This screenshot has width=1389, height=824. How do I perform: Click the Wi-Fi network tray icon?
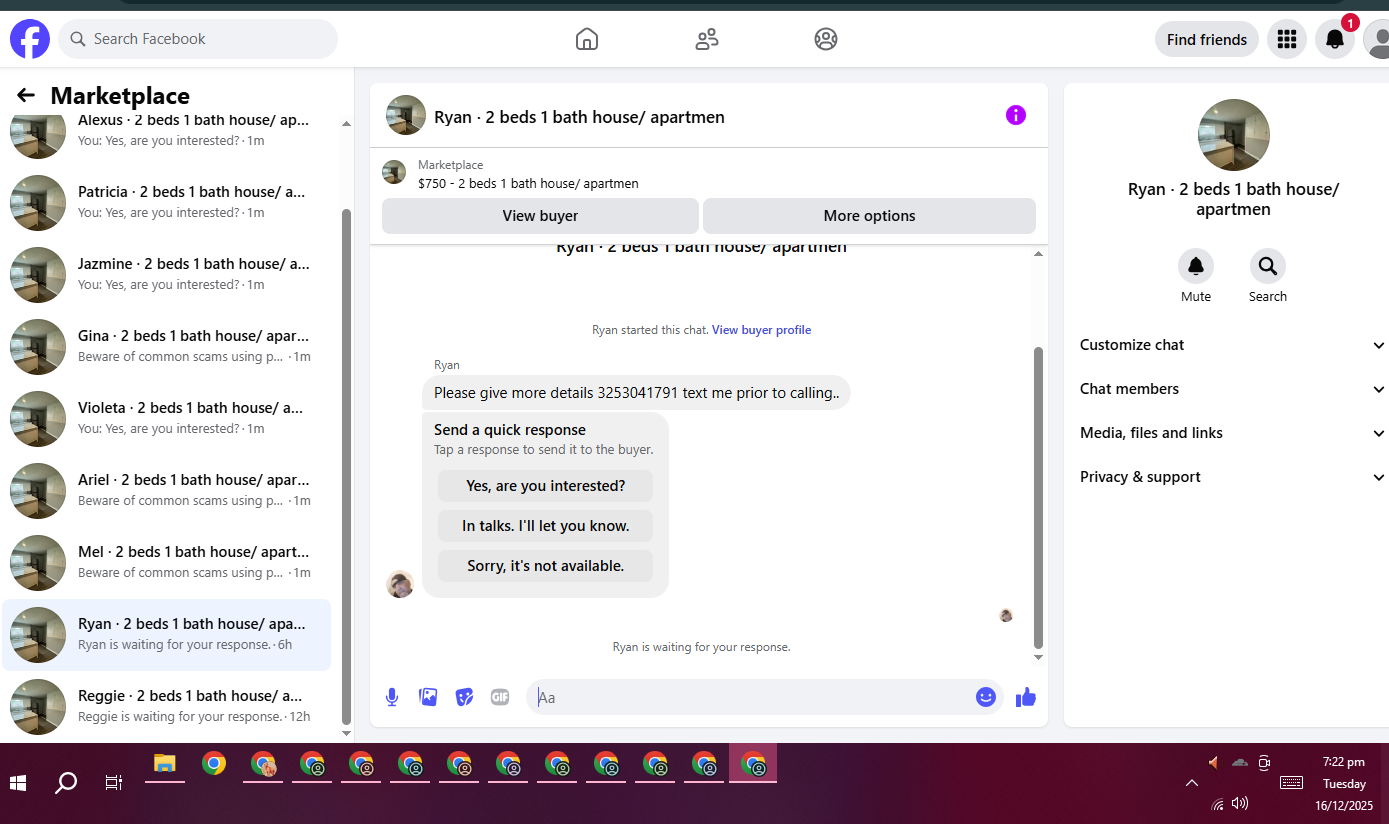pos(1217,803)
